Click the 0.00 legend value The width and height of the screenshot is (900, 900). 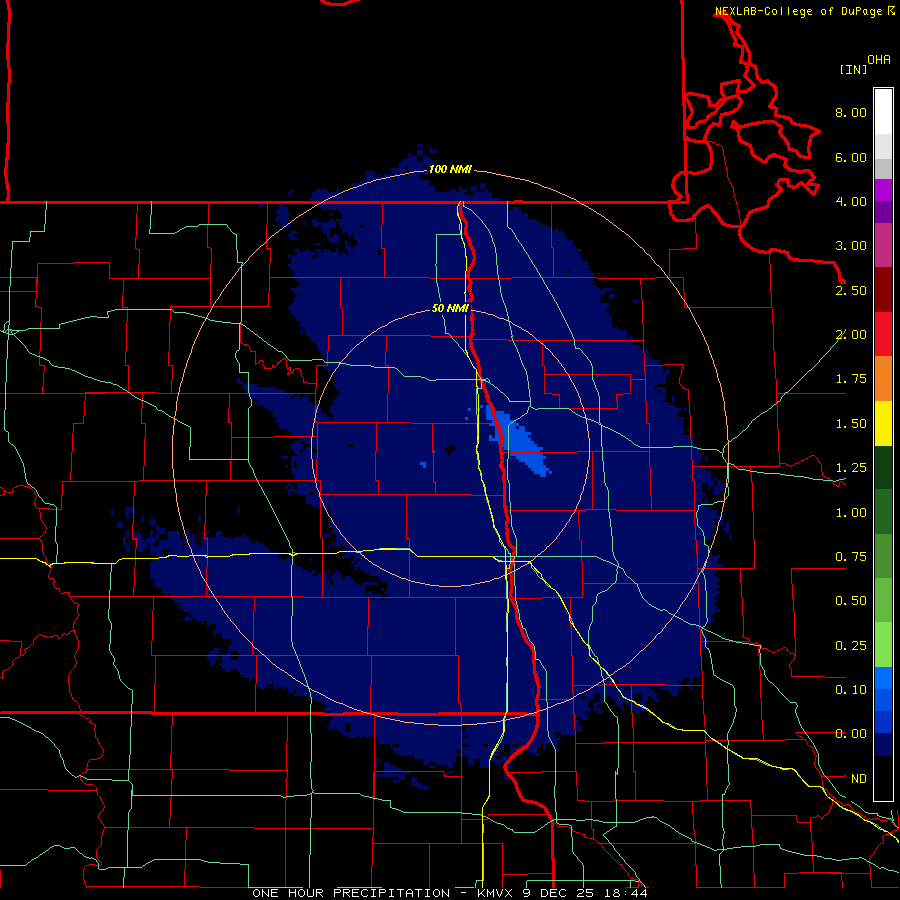pyautogui.click(x=851, y=734)
